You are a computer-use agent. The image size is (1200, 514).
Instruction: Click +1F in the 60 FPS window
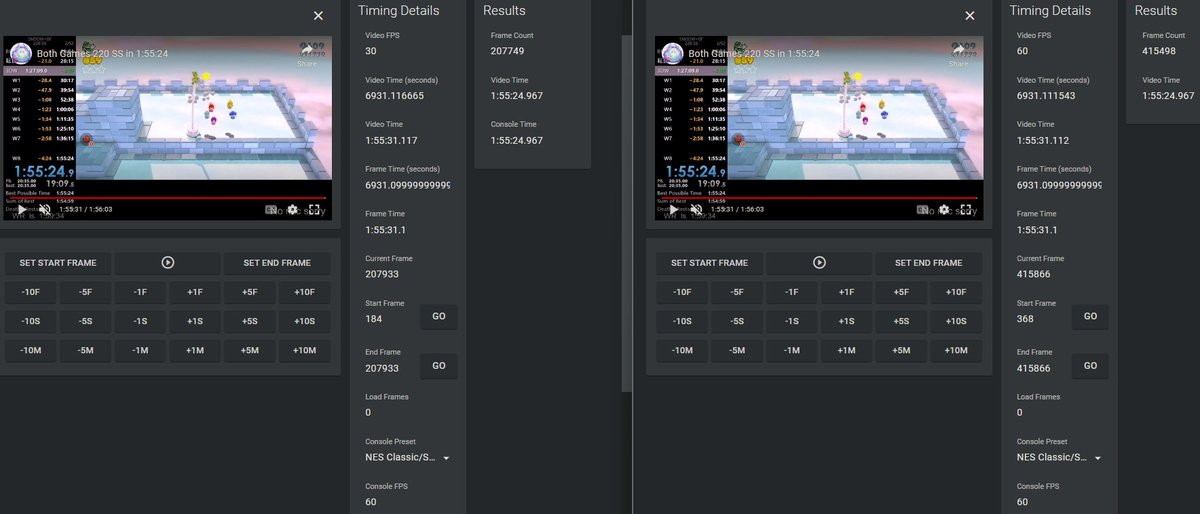click(x=846, y=292)
